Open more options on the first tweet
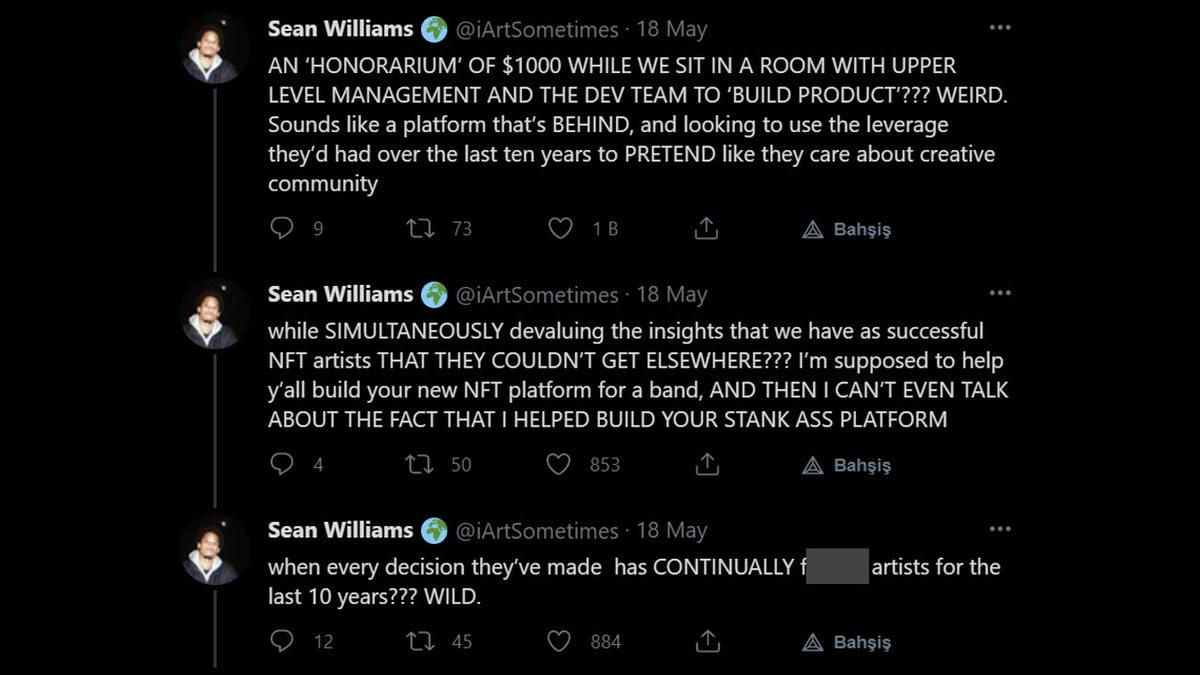Viewport: 1200px width, 675px height. (999, 28)
